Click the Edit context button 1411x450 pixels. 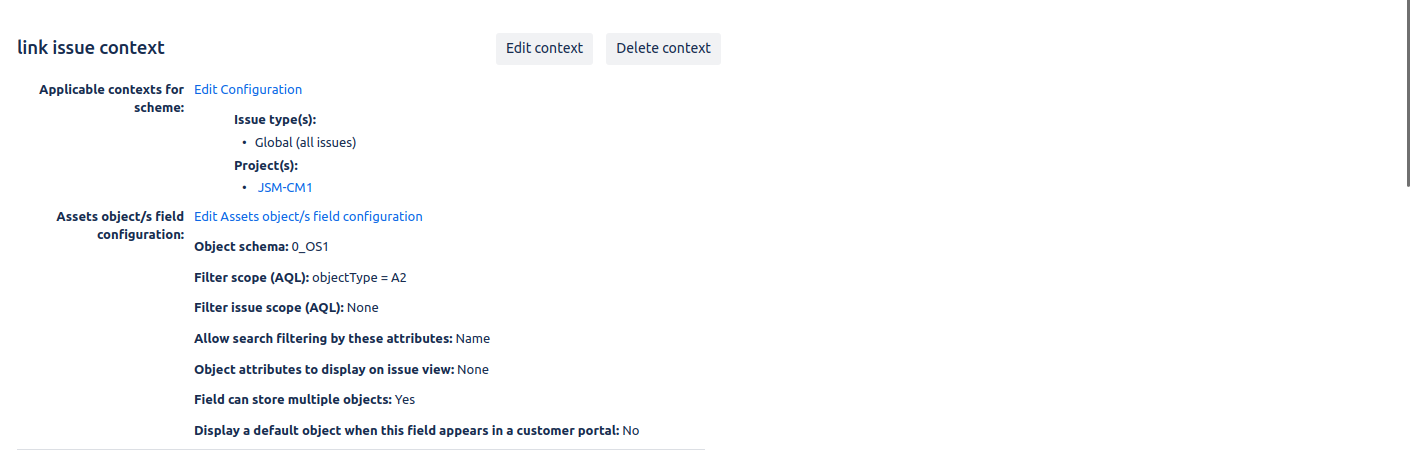click(x=544, y=48)
